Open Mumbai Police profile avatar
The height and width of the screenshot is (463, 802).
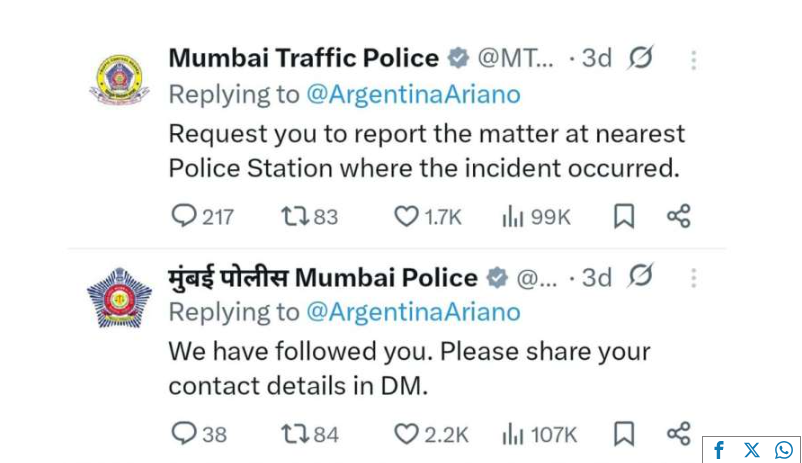pyautogui.click(x=119, y=298)
